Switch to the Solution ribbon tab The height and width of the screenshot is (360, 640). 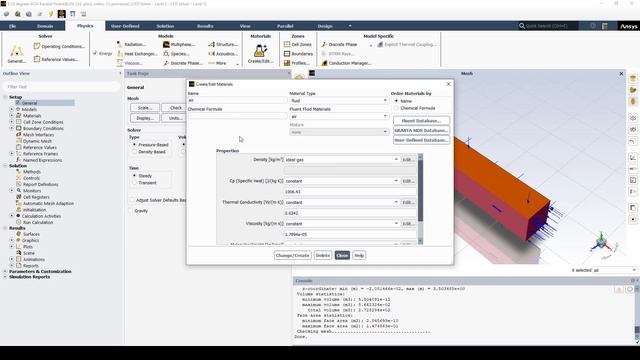(165, 26)
